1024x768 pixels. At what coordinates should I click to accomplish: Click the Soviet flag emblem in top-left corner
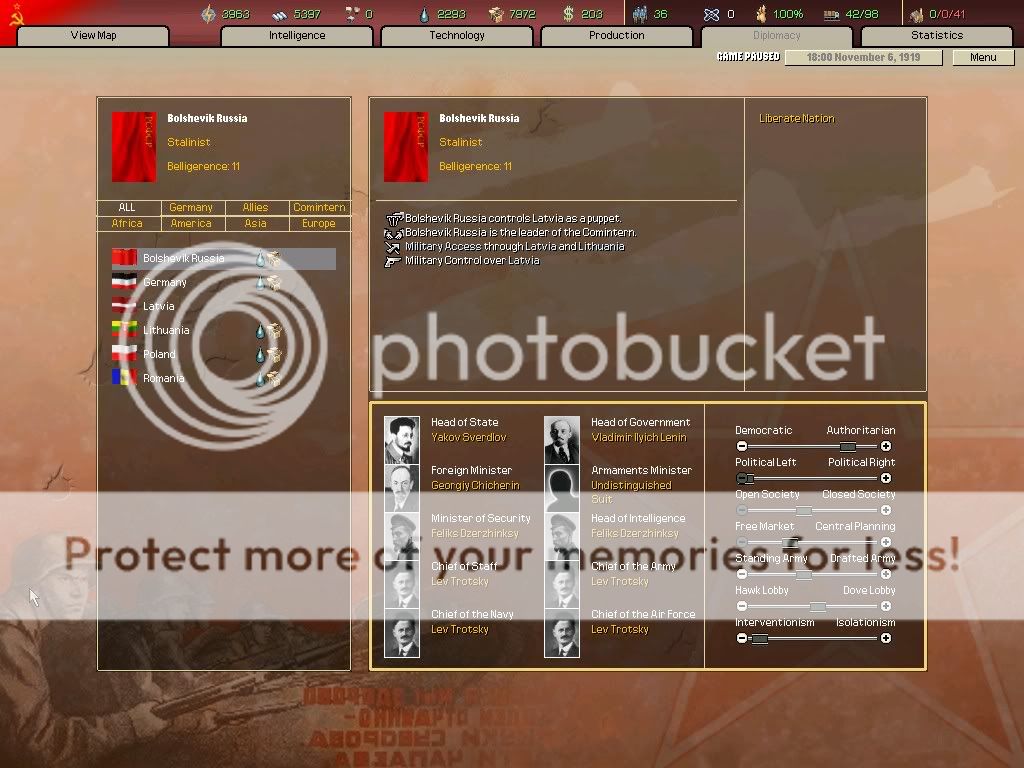coord(14,15)
